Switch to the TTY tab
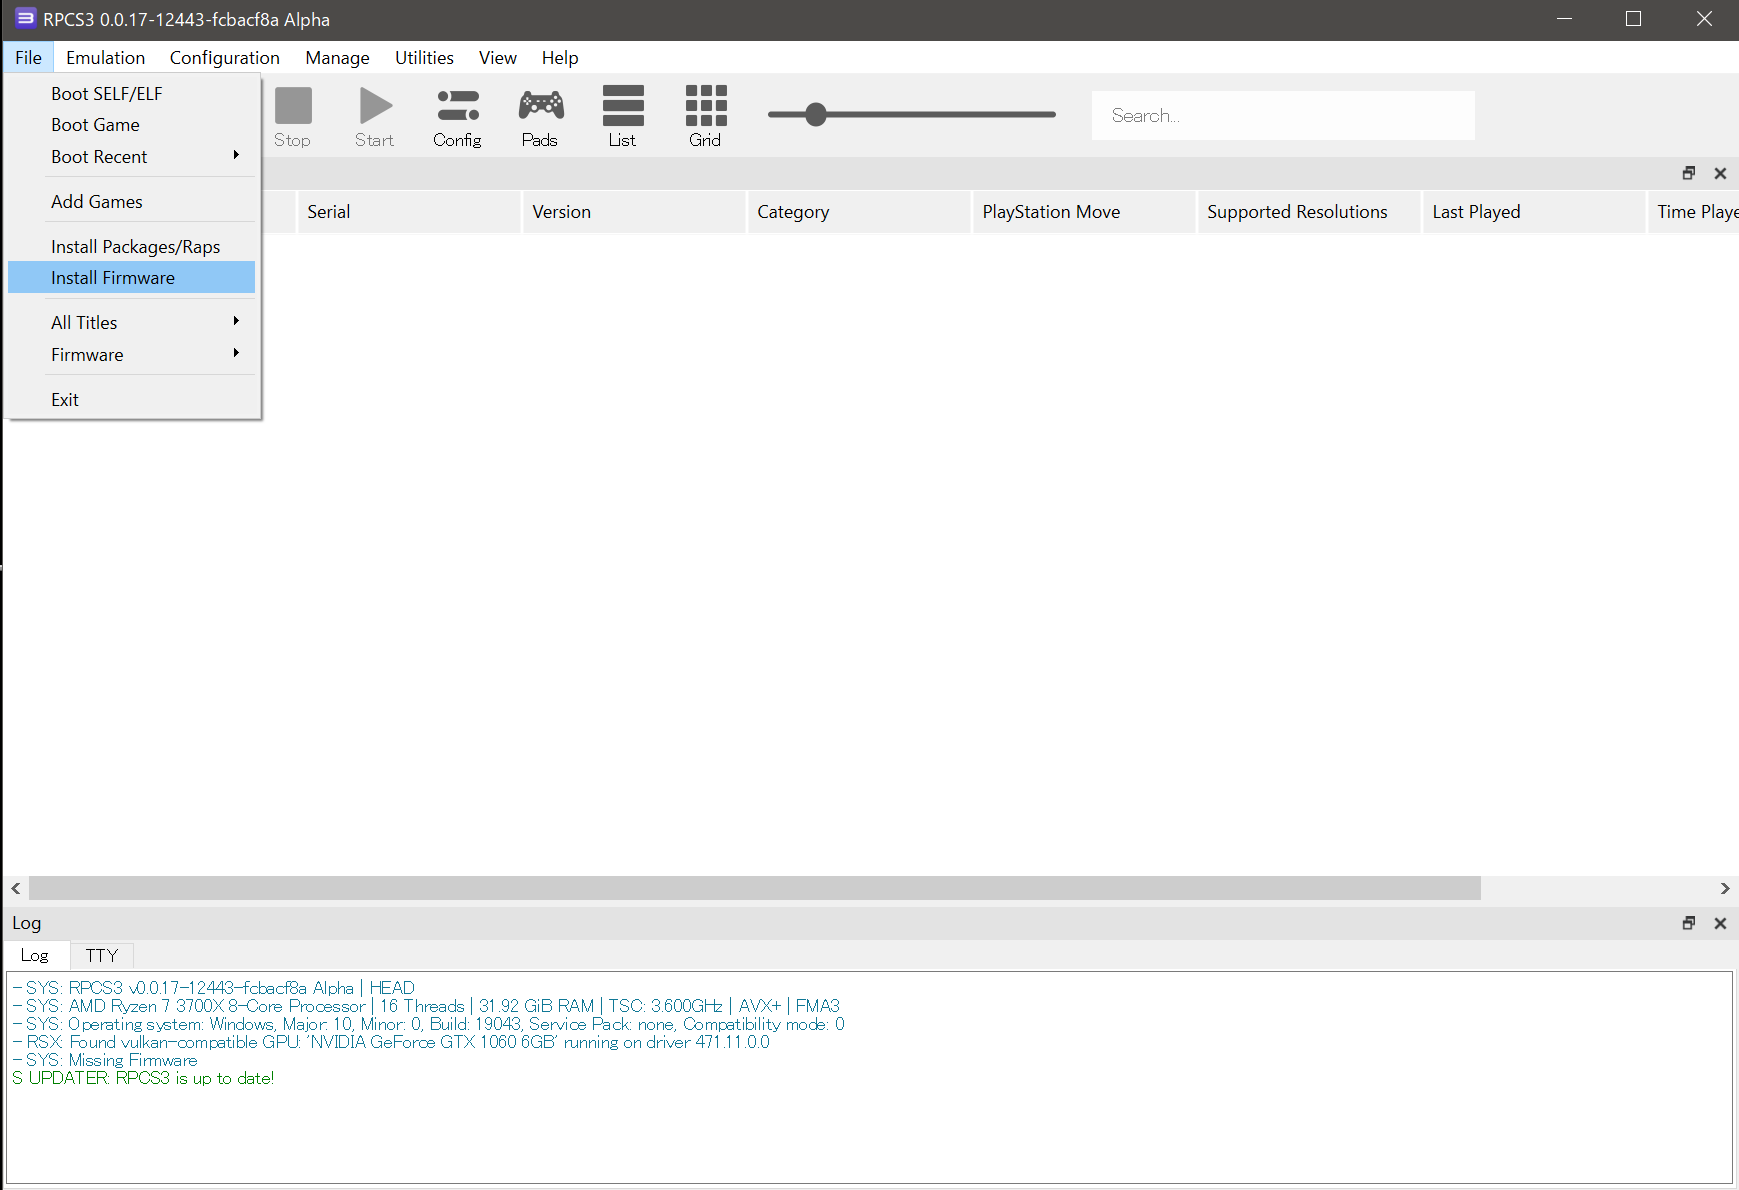Viewport: 1739px width, 1190px height. pyautogui.click(x=101, y=955)
